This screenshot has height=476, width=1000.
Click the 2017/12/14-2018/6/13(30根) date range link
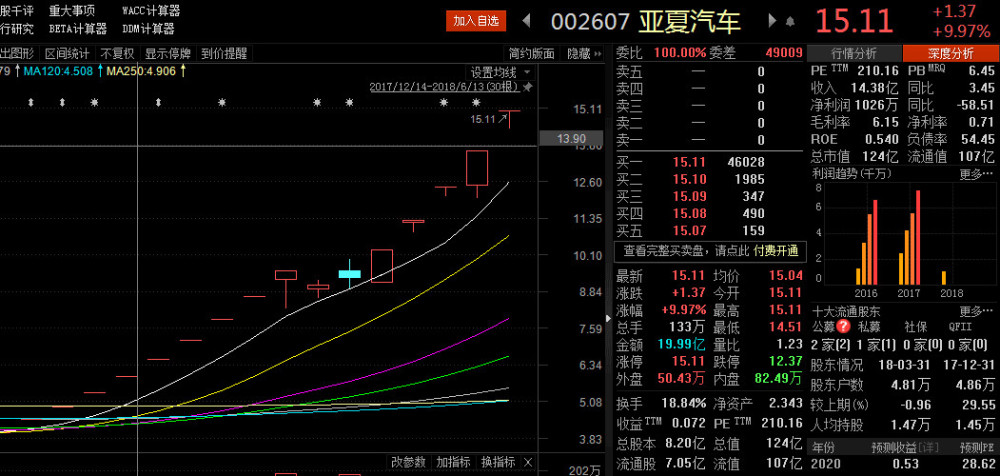point(445,87)
